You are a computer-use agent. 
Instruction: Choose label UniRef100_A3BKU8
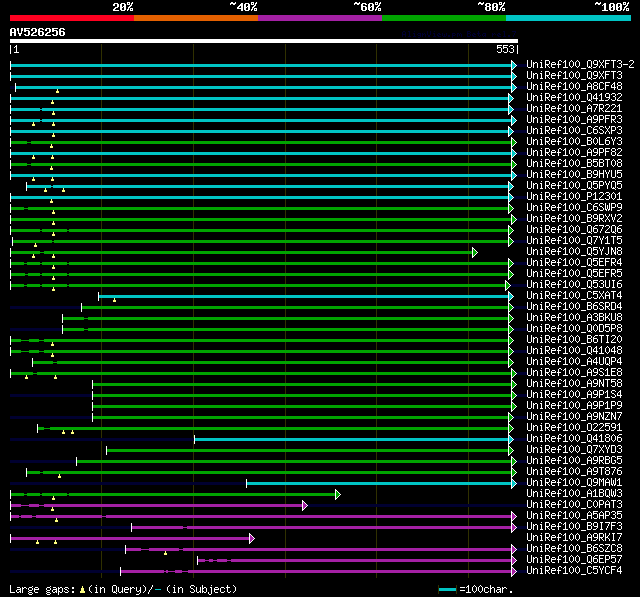pyautogui.click(x=574, y=318)
